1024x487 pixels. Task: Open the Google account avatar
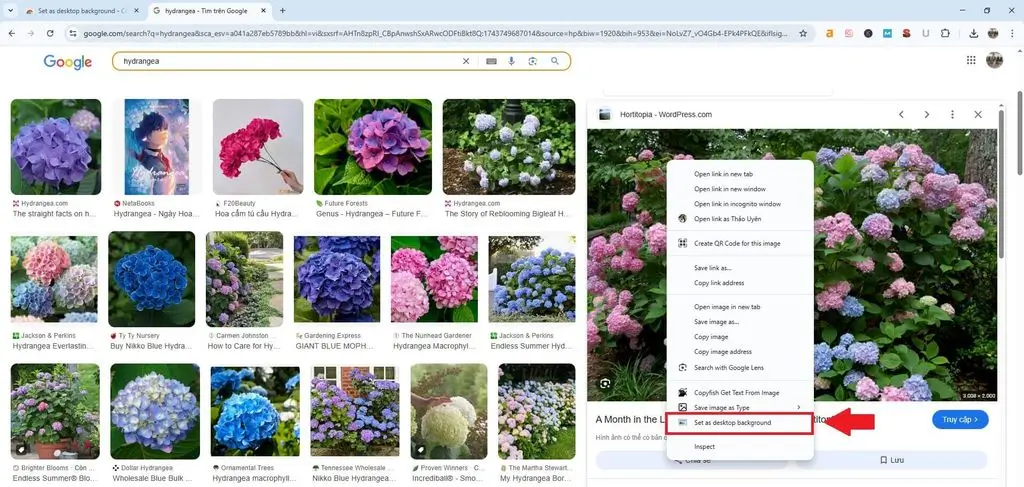[x=994, y=60]
